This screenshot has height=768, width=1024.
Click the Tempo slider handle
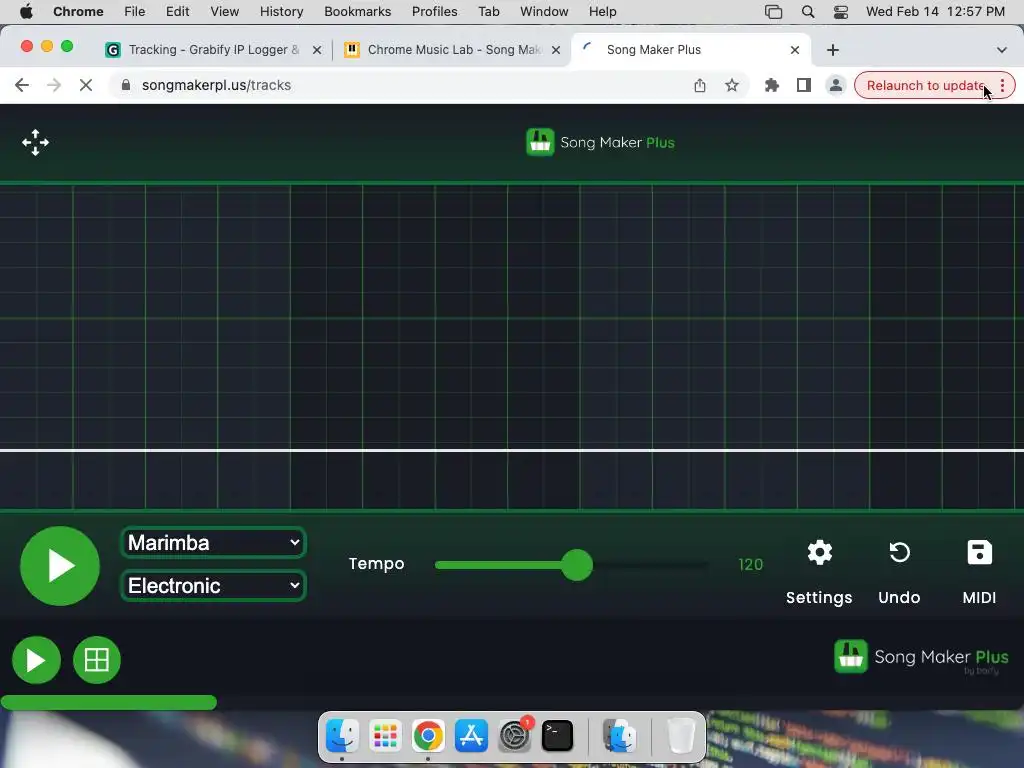pos(577,565)
